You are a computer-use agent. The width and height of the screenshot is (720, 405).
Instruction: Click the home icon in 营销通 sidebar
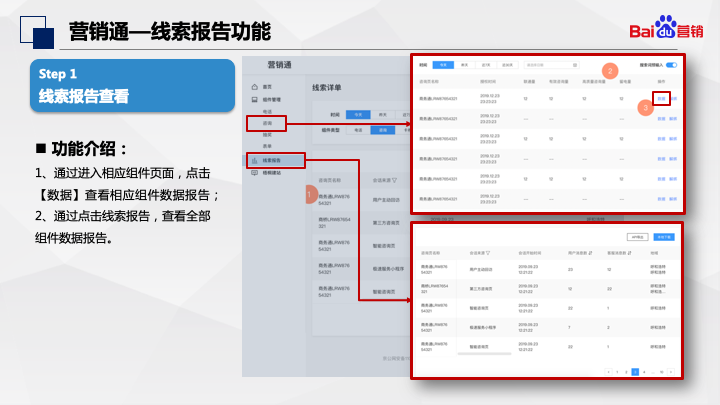click(x=255, y=87)
